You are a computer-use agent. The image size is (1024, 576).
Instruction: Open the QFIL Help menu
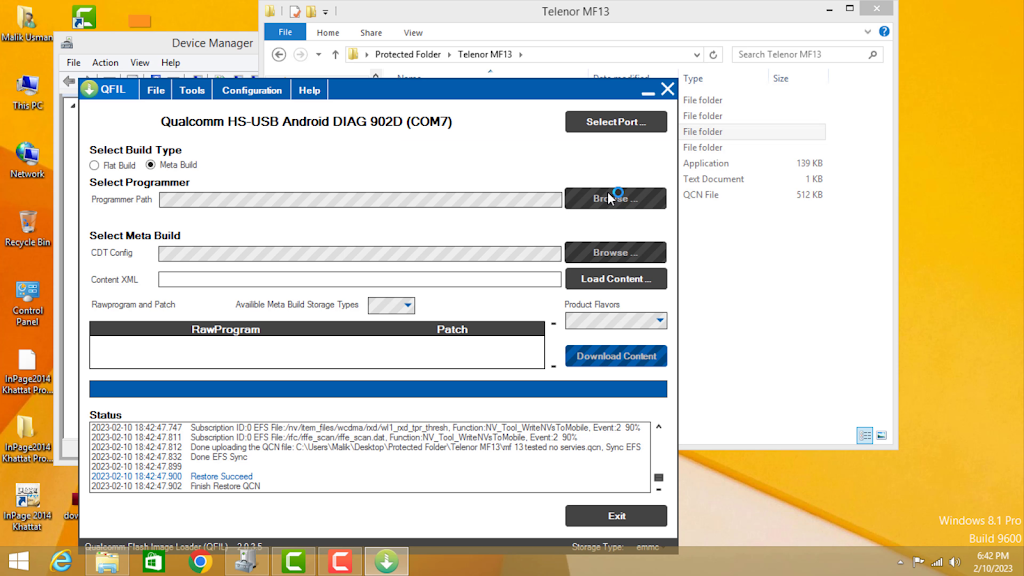pos(310,90)
